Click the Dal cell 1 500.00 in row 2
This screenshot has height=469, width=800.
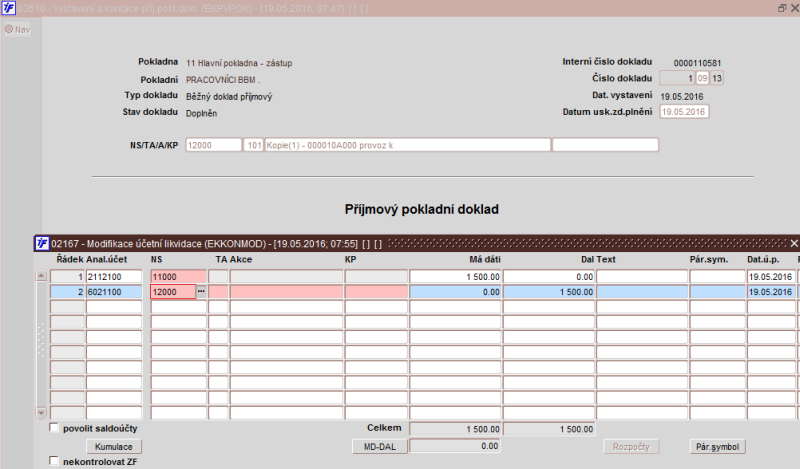(x=549, y=292)
